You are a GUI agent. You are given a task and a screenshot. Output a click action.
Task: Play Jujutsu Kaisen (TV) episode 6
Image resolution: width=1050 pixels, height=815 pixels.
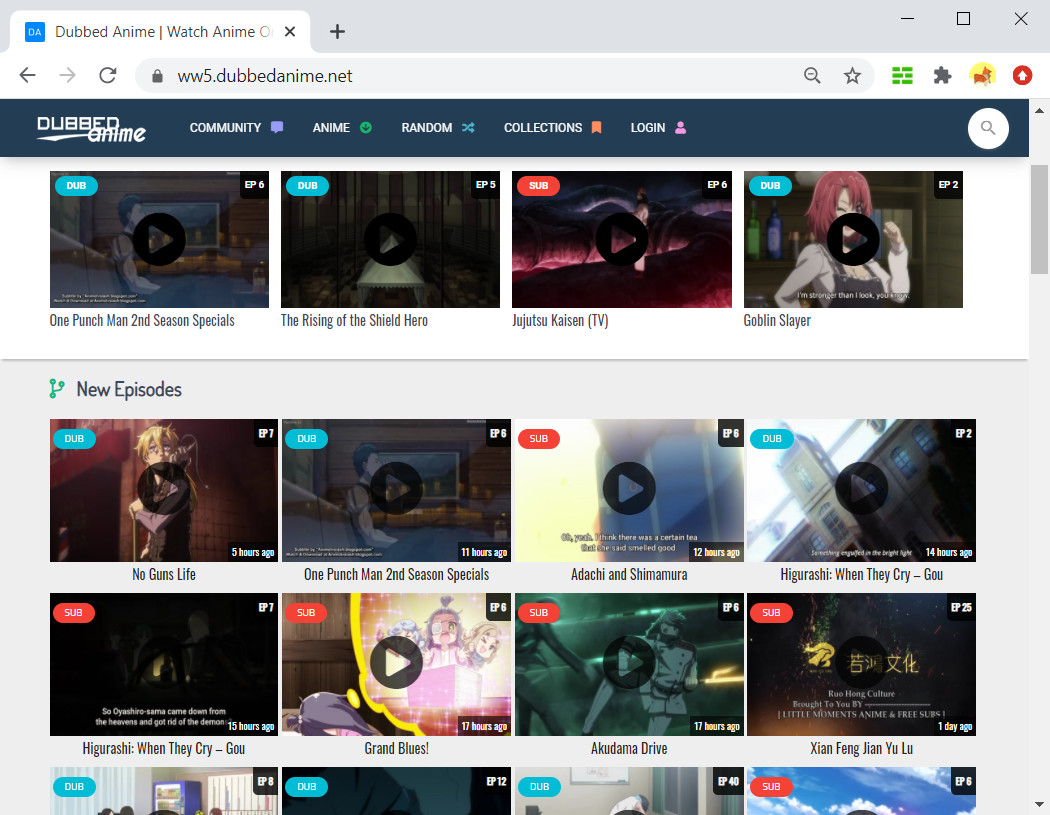coord(621,239)
